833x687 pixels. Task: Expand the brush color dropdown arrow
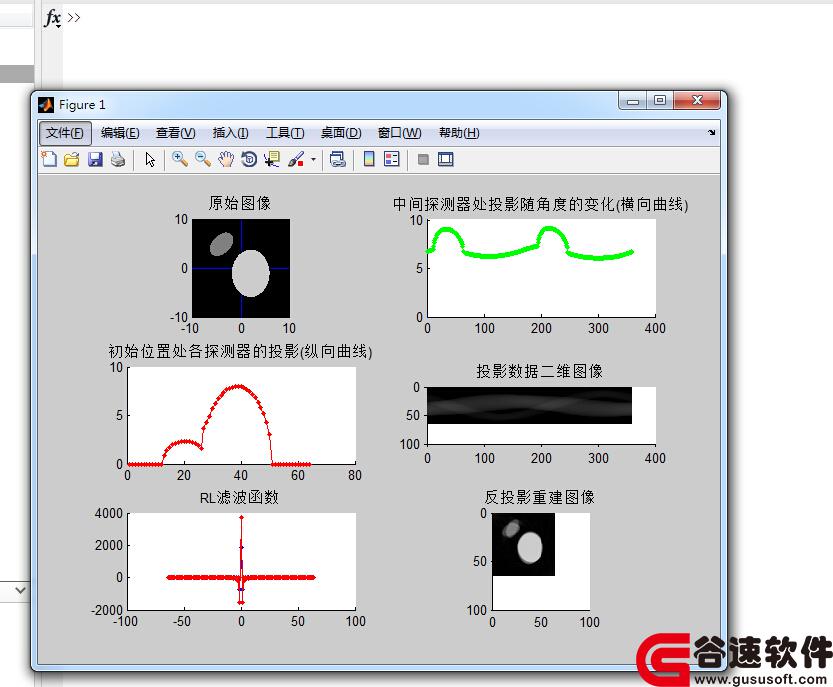313,159
